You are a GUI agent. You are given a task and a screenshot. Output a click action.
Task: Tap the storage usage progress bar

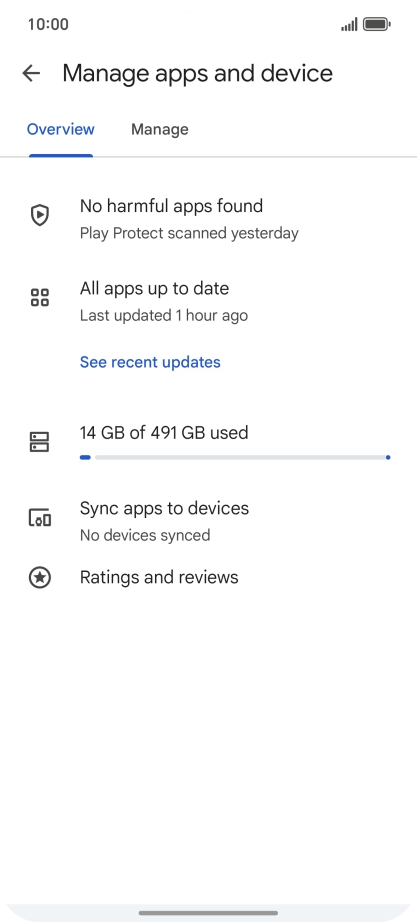pos(235,457)
